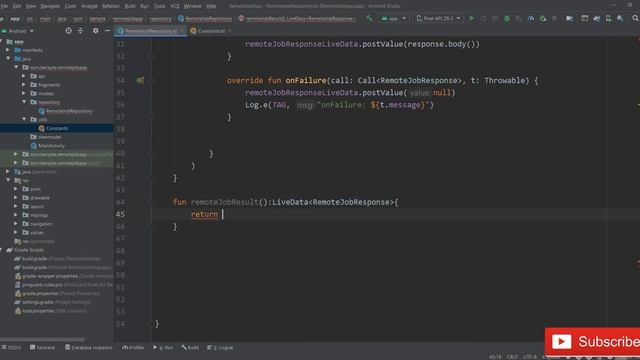Click the RemoteJobRepository breadcrumb
This screenshot has height=360, width=640.
click(x=205, y=19)
